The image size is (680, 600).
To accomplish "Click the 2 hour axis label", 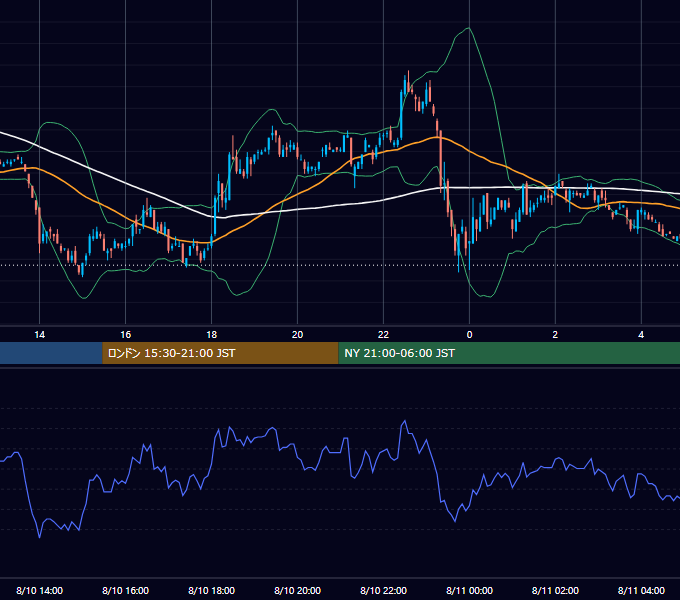I will coord(555,335).
